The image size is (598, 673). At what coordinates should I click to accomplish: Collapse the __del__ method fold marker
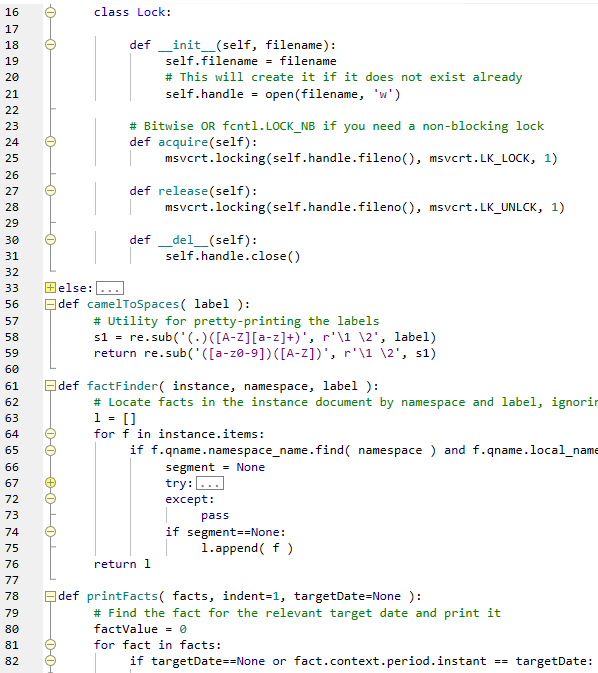pyautogui.click(x=51, y=239)
